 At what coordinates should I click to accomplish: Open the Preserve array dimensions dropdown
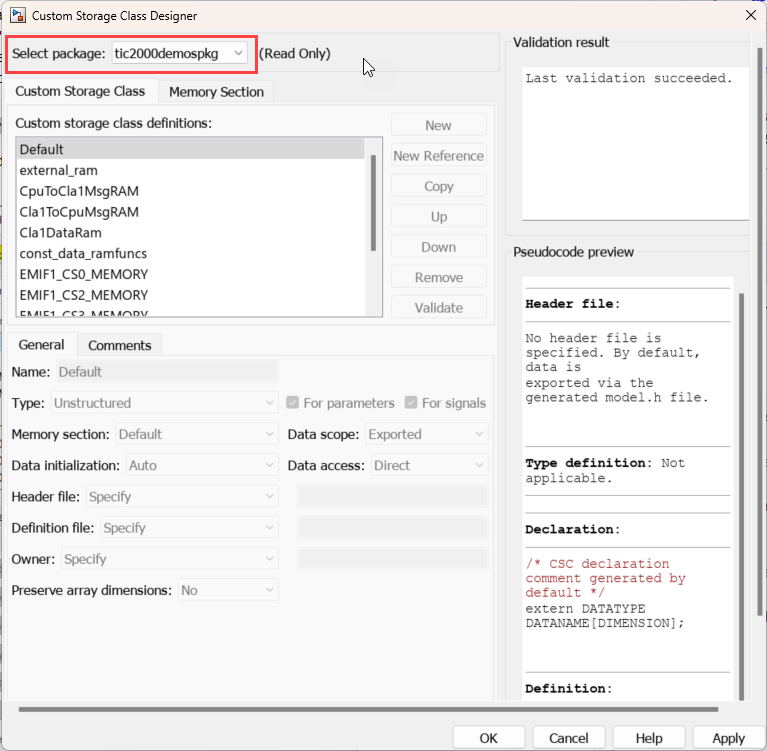[228, 591]
